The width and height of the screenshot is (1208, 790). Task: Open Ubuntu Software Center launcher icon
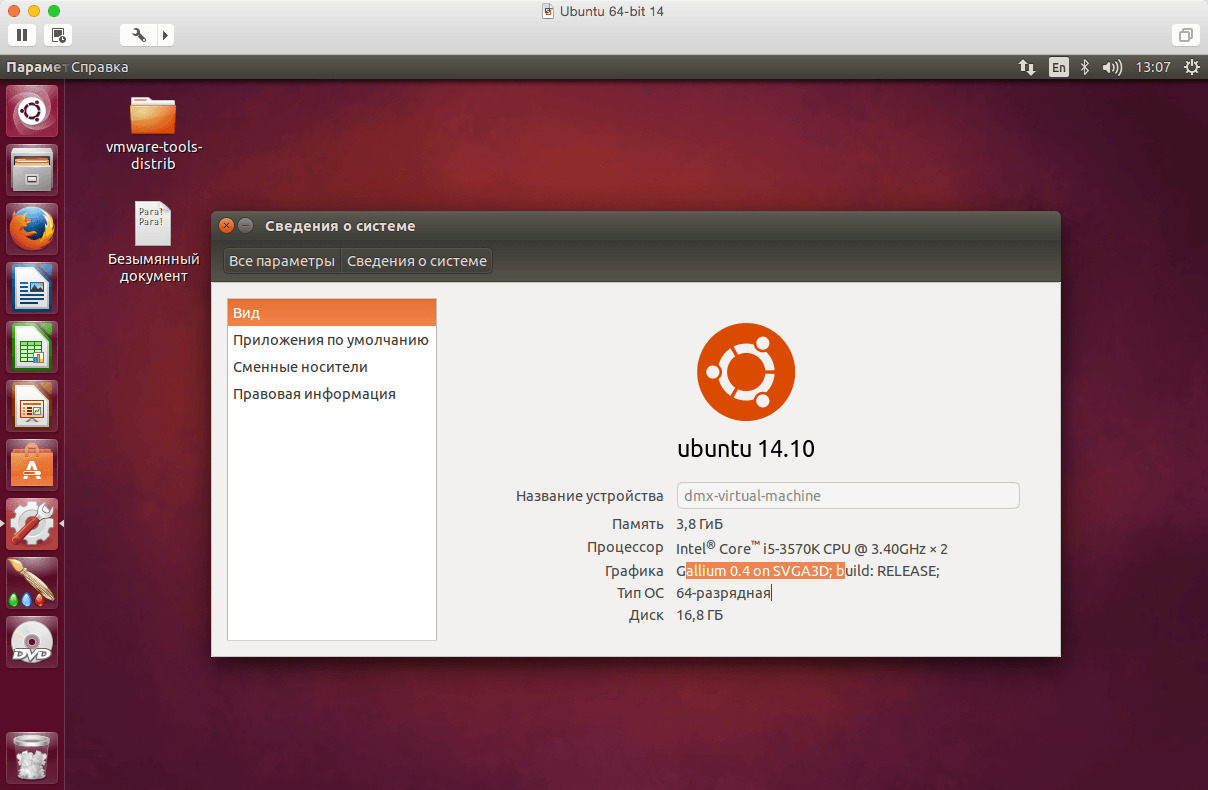pos(33,465)
